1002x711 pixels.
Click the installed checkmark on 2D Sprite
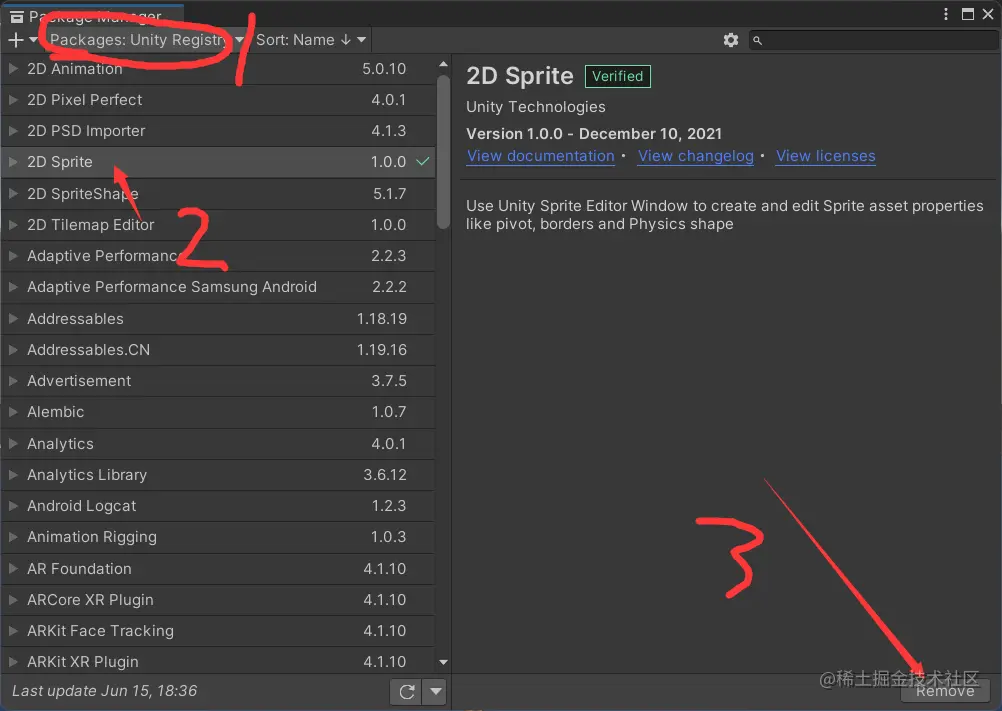pos(422,162)
